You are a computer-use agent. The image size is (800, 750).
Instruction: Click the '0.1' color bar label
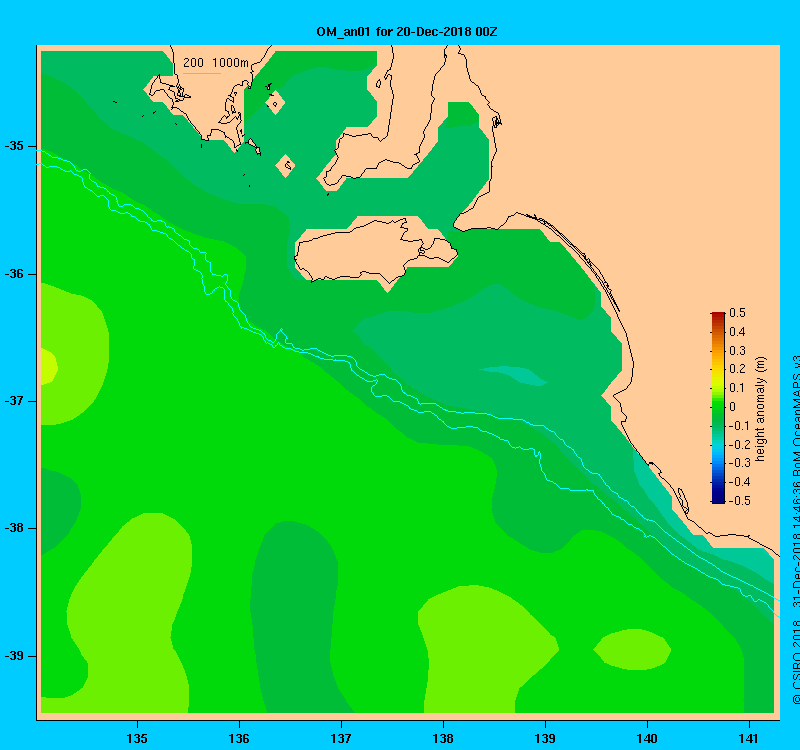pos(737,388)
